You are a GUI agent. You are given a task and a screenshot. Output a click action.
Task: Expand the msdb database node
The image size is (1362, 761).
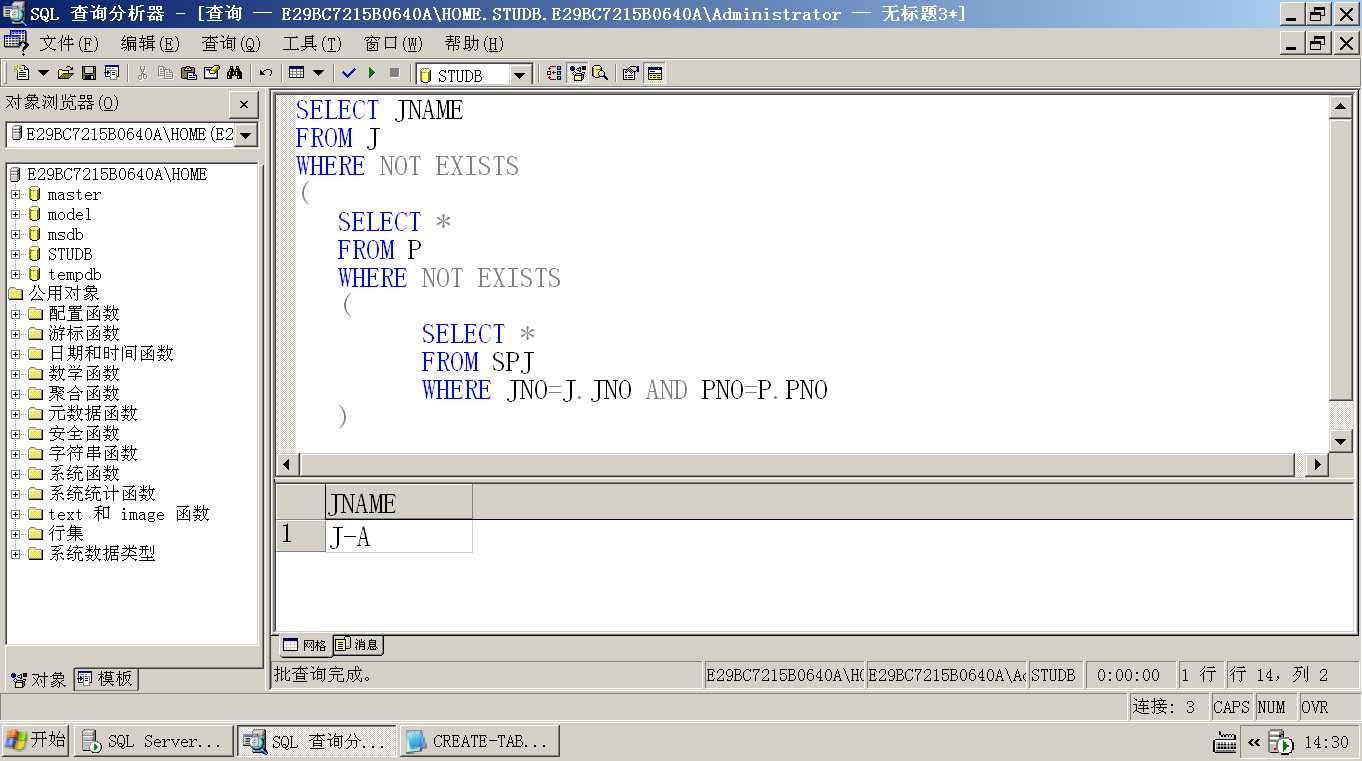15,234
